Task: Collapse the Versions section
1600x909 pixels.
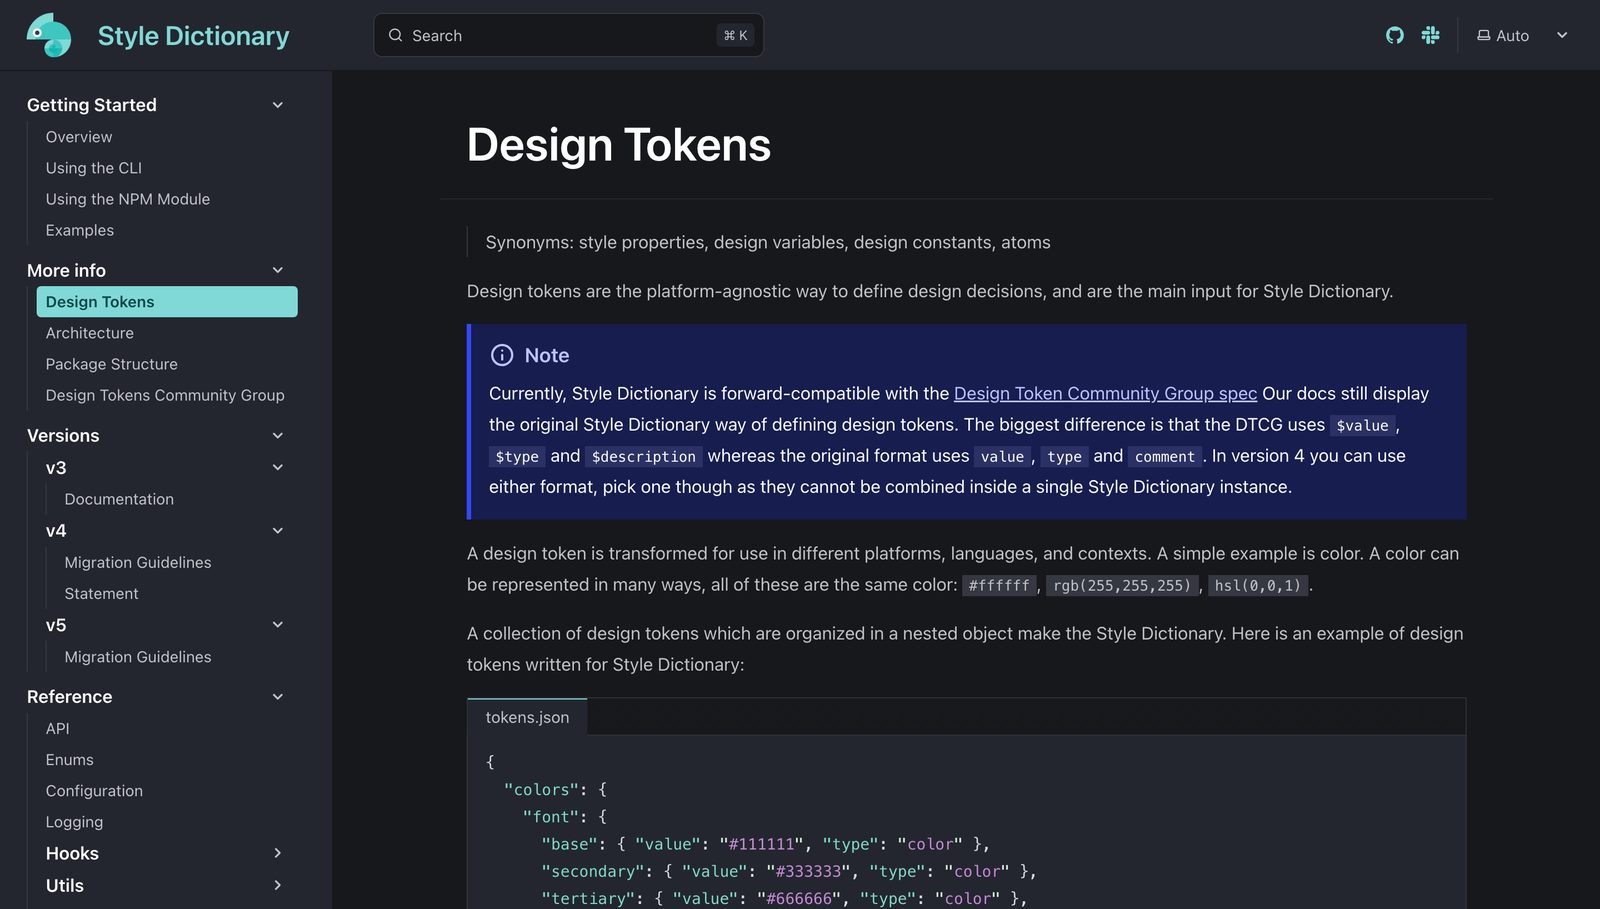Action: click(278, 436)
